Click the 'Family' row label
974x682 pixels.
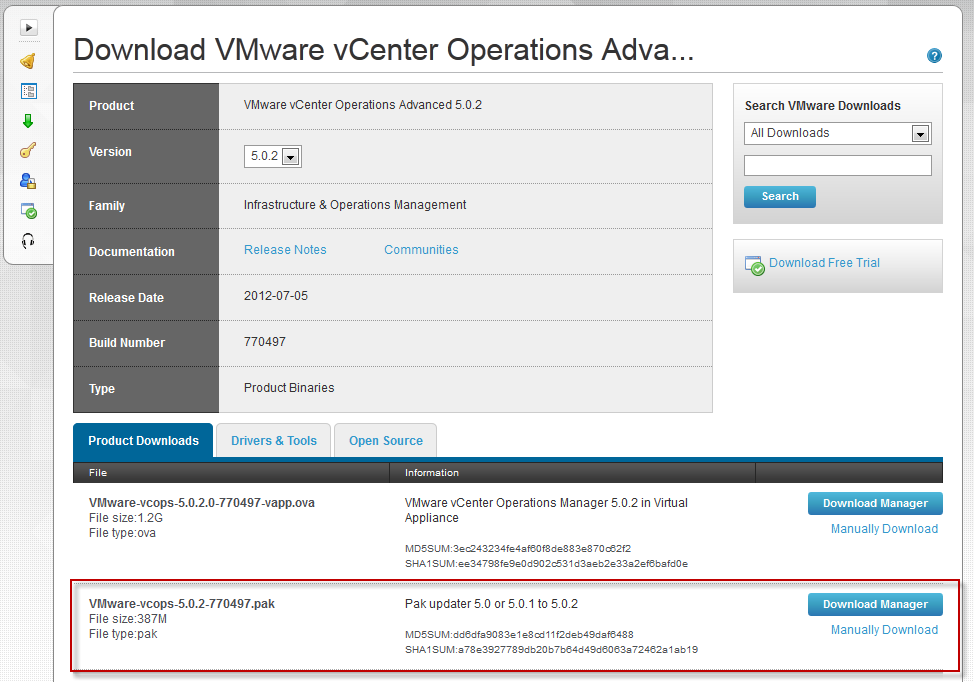[107, 206]
